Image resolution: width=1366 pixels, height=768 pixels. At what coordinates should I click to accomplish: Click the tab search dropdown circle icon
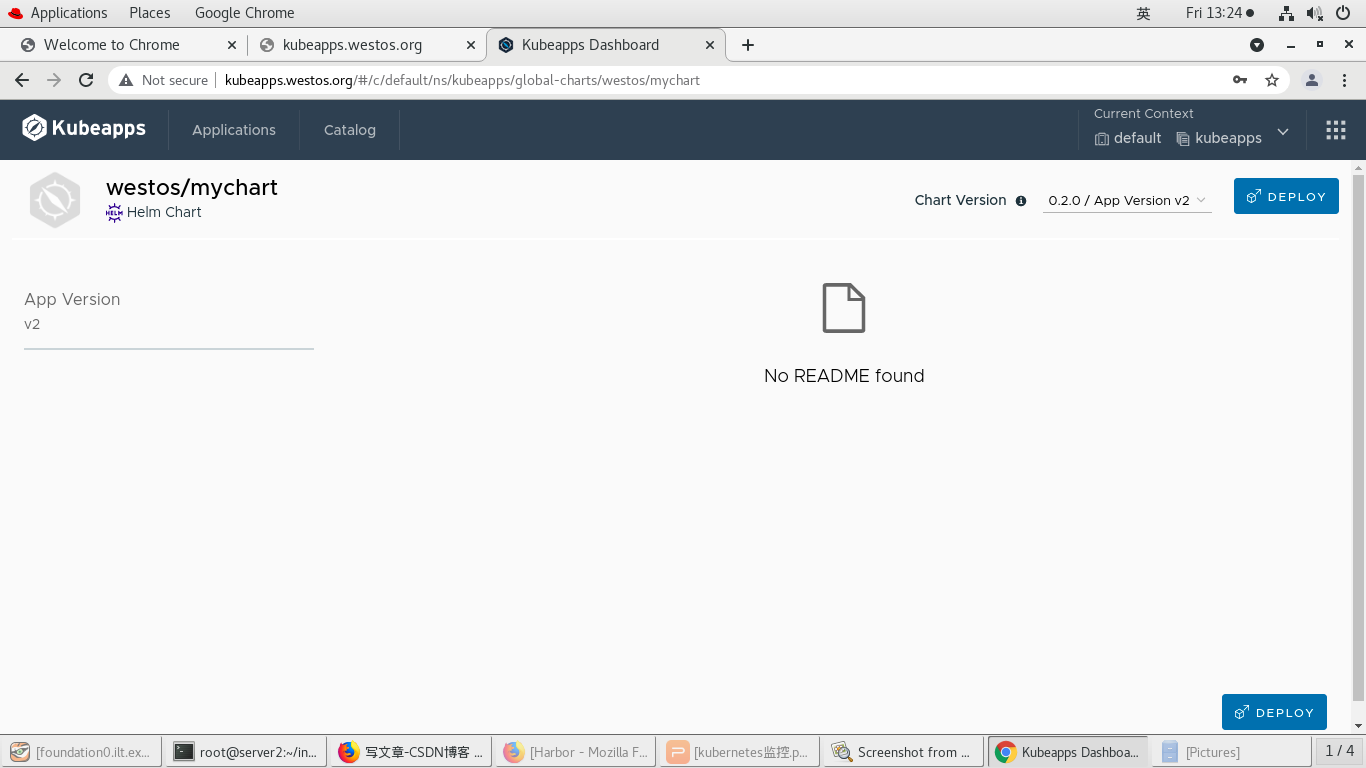[x=1257, y=45]
